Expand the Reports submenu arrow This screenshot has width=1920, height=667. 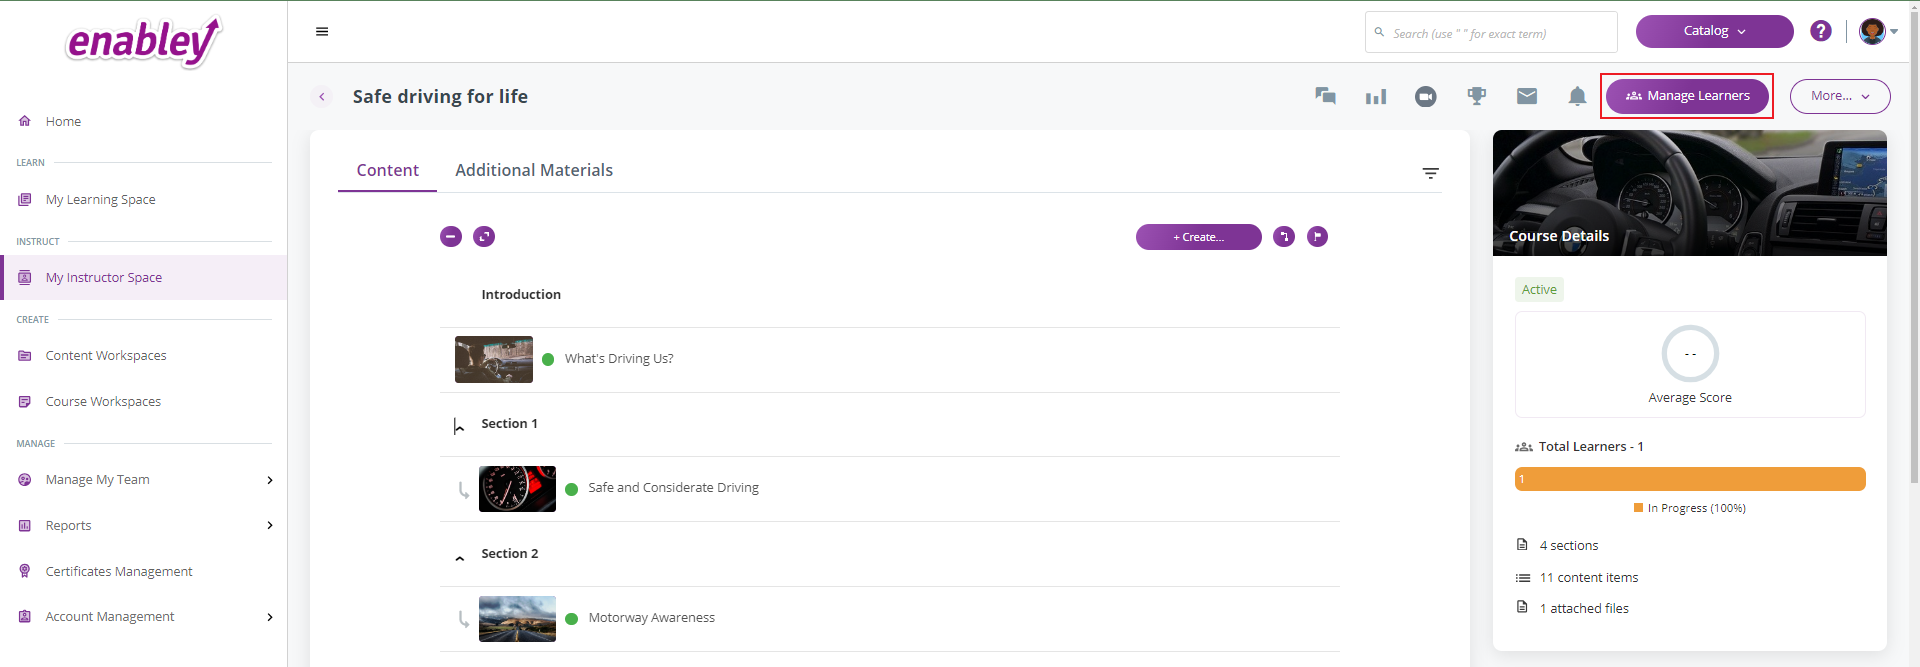pos(270,526)
